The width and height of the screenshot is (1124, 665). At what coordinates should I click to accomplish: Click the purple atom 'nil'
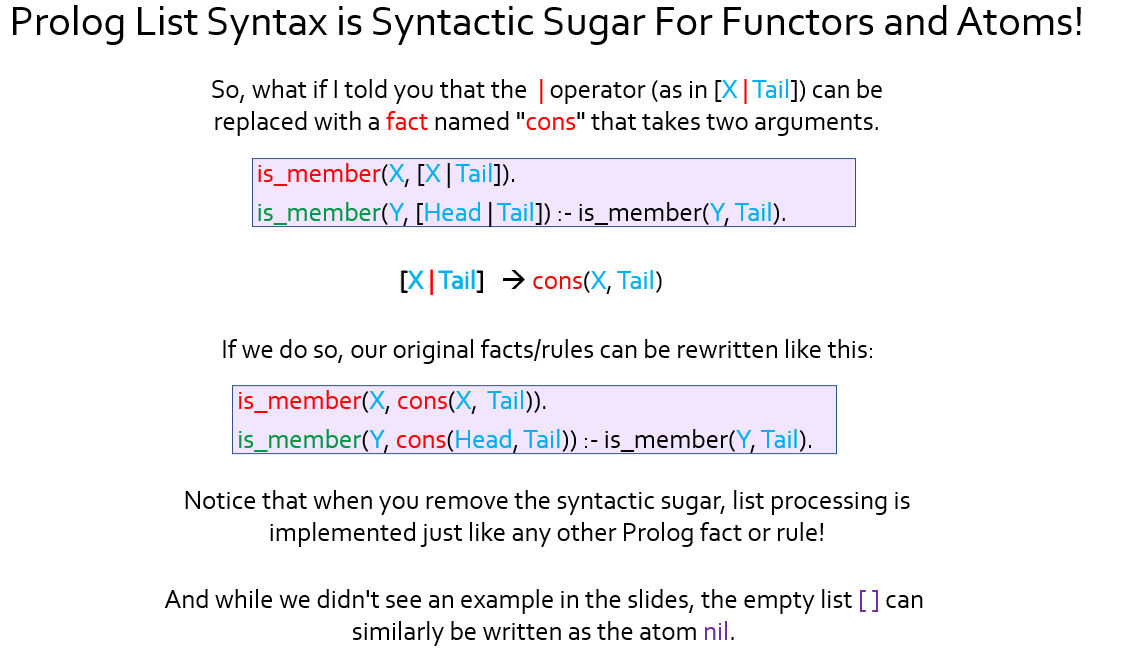point(716,631)
